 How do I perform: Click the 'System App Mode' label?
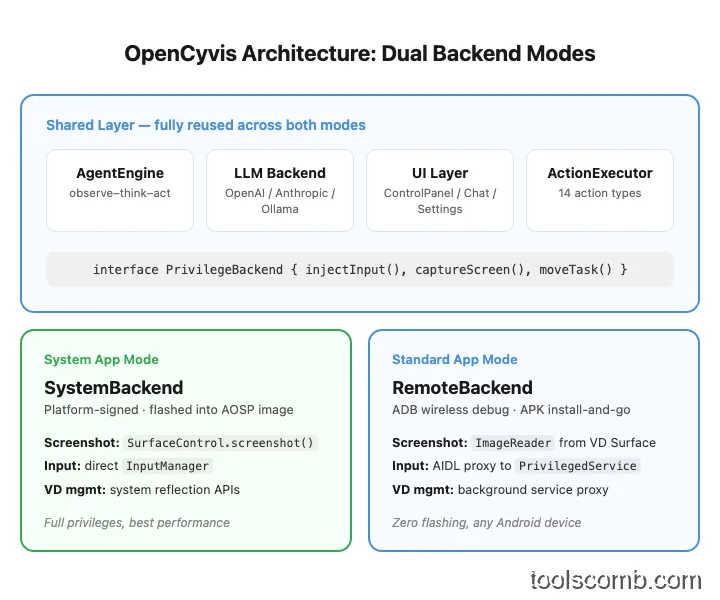click(101, 359)
